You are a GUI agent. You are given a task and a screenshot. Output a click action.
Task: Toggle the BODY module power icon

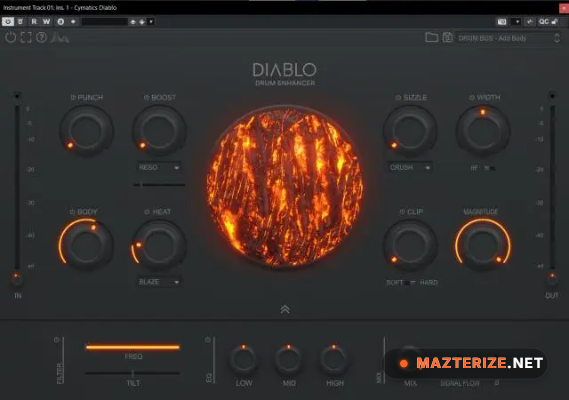(72, 212)
